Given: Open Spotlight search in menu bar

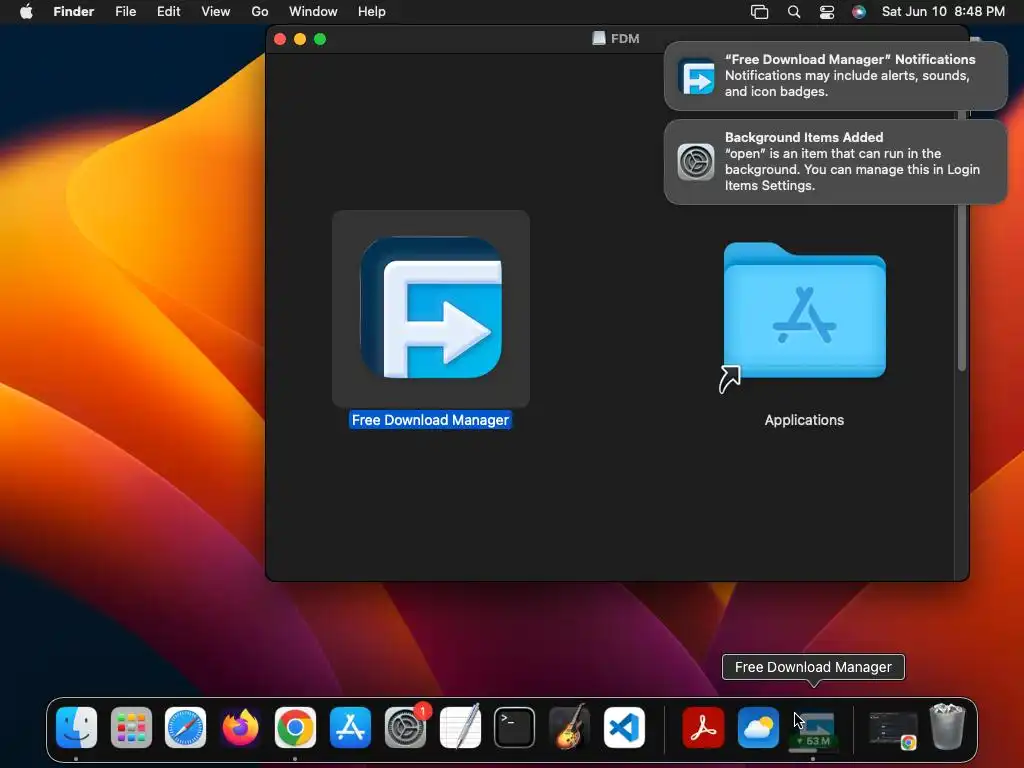Looking at the screenshot, I should point(794,12).
